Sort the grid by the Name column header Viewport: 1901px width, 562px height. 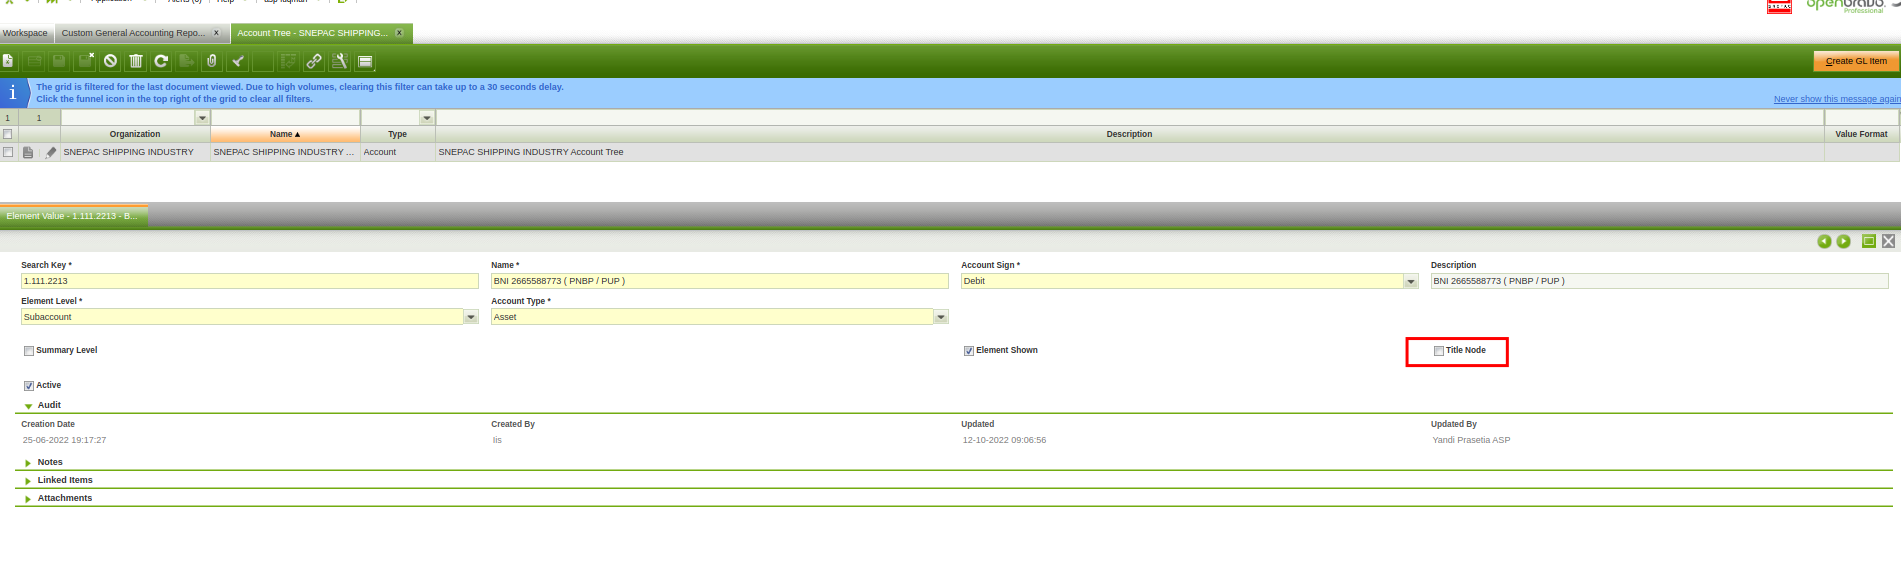285,134
